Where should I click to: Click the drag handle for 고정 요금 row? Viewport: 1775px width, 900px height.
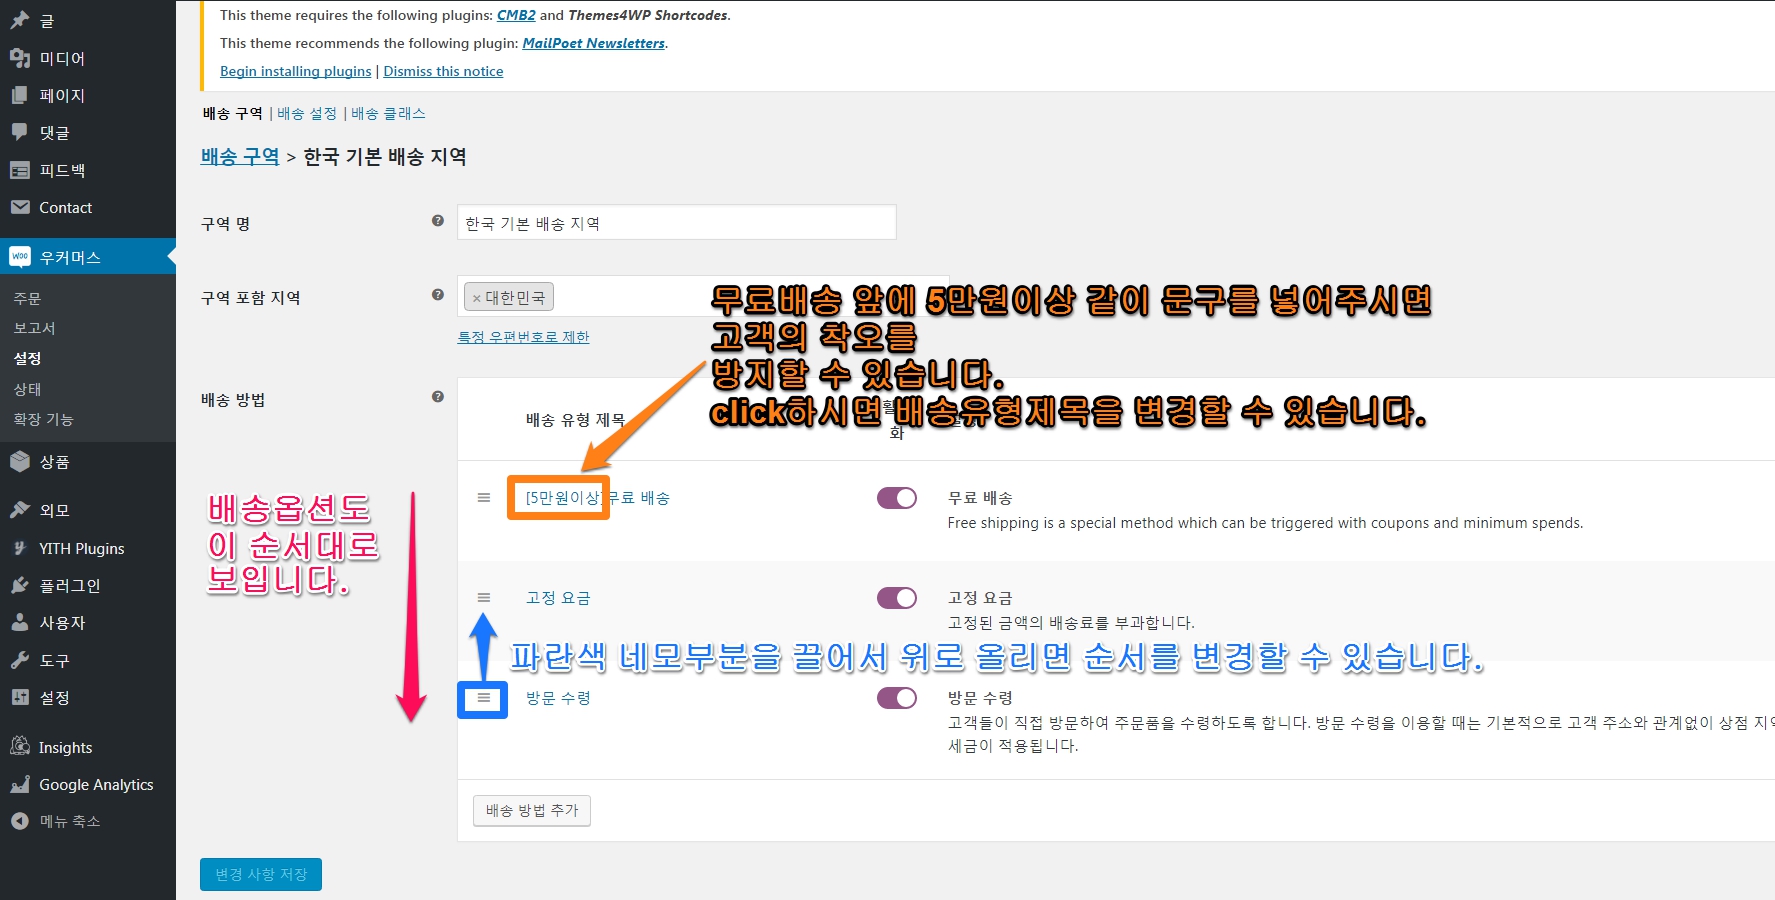pyautogui.click(x=483, y=598)
